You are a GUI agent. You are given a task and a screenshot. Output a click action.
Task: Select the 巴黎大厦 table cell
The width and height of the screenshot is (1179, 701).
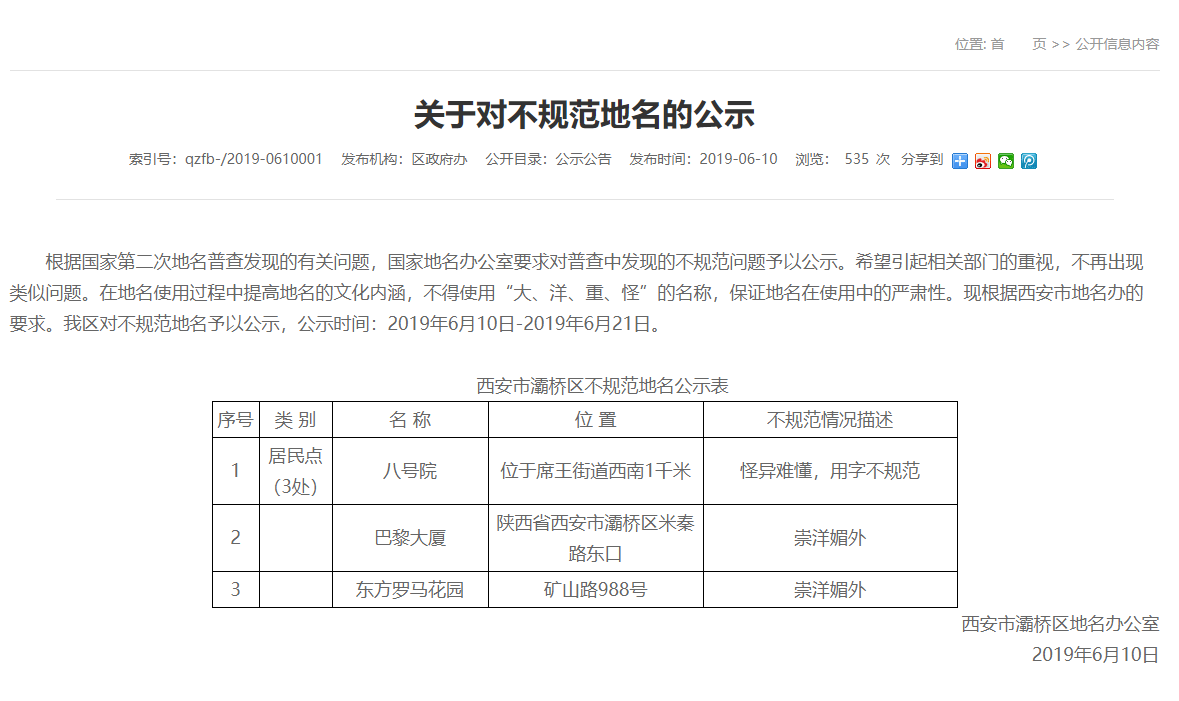click(x=410, y=538)
